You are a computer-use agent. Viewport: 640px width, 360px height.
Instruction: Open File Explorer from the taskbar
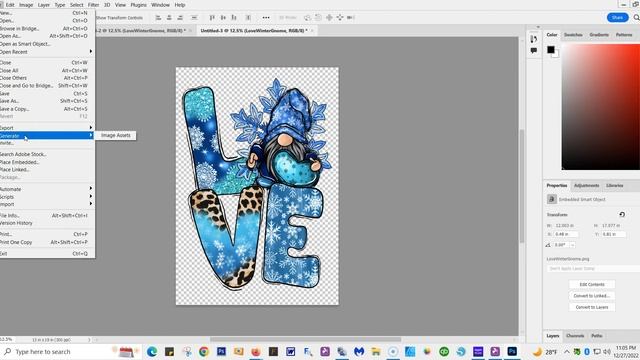[x=376, y=351]
